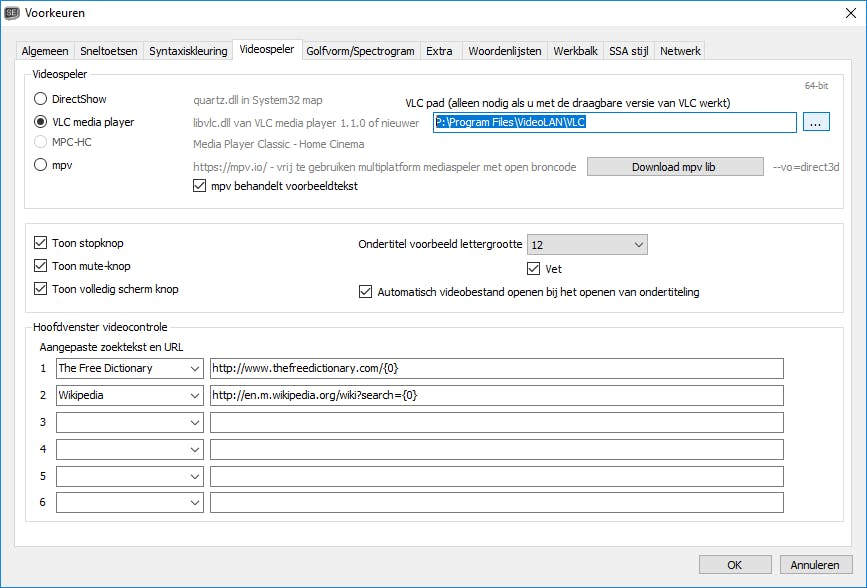Click the Subtitle Edit app icon in title bar
Viewport: 867px width, 588px height.
[13, 13]
